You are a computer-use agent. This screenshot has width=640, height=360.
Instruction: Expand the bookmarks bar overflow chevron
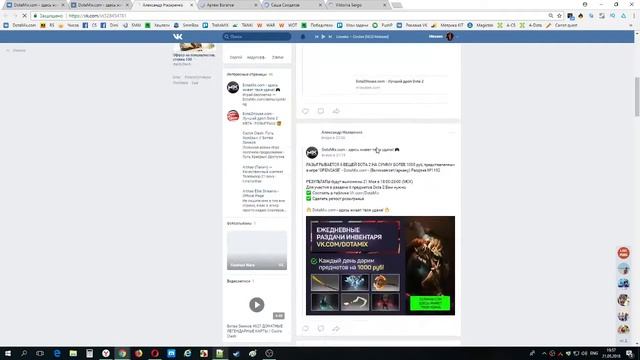point(631,25)
